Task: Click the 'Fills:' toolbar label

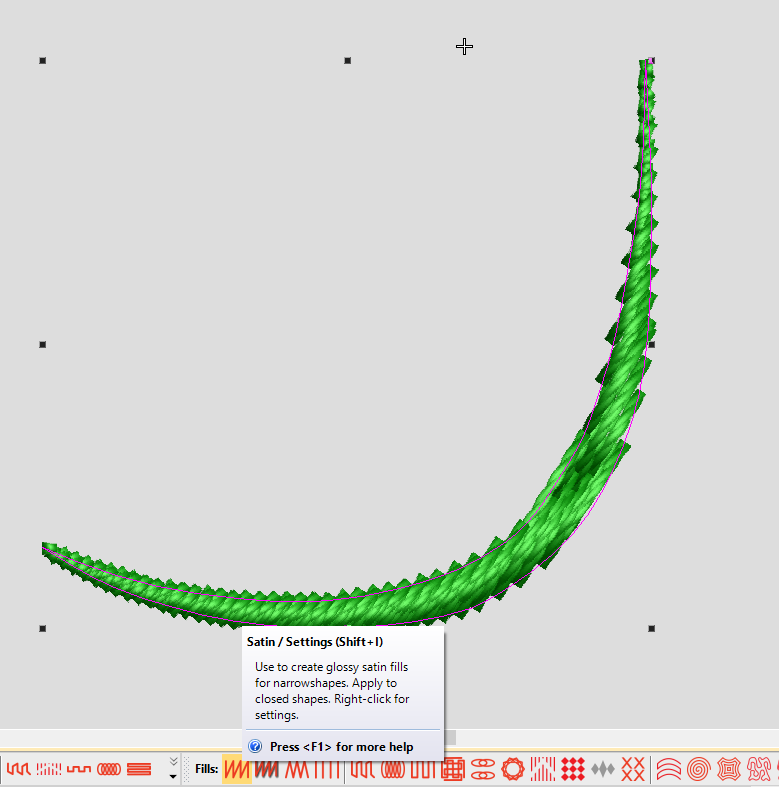Action: 206,769
